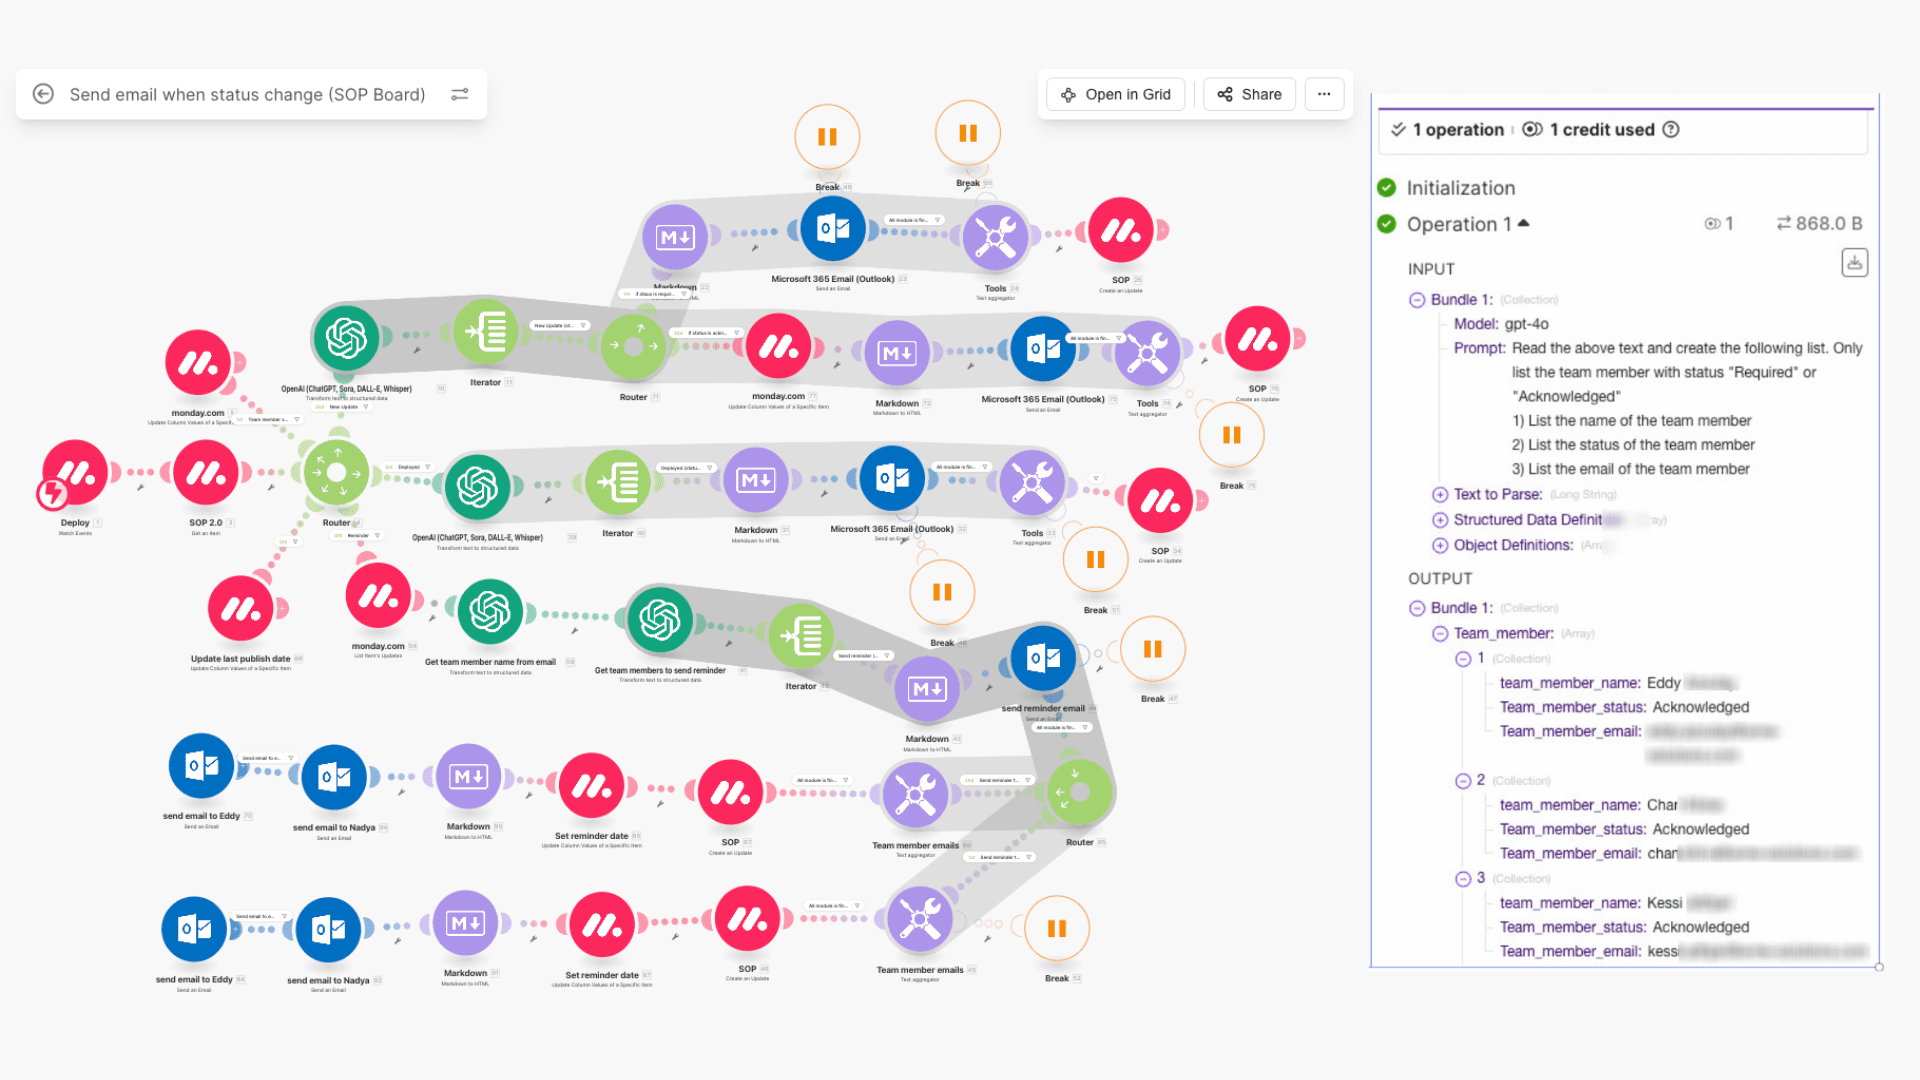Select the Iterator module in the second row
Screen dimensions: 1920x1080
point(486,332)
